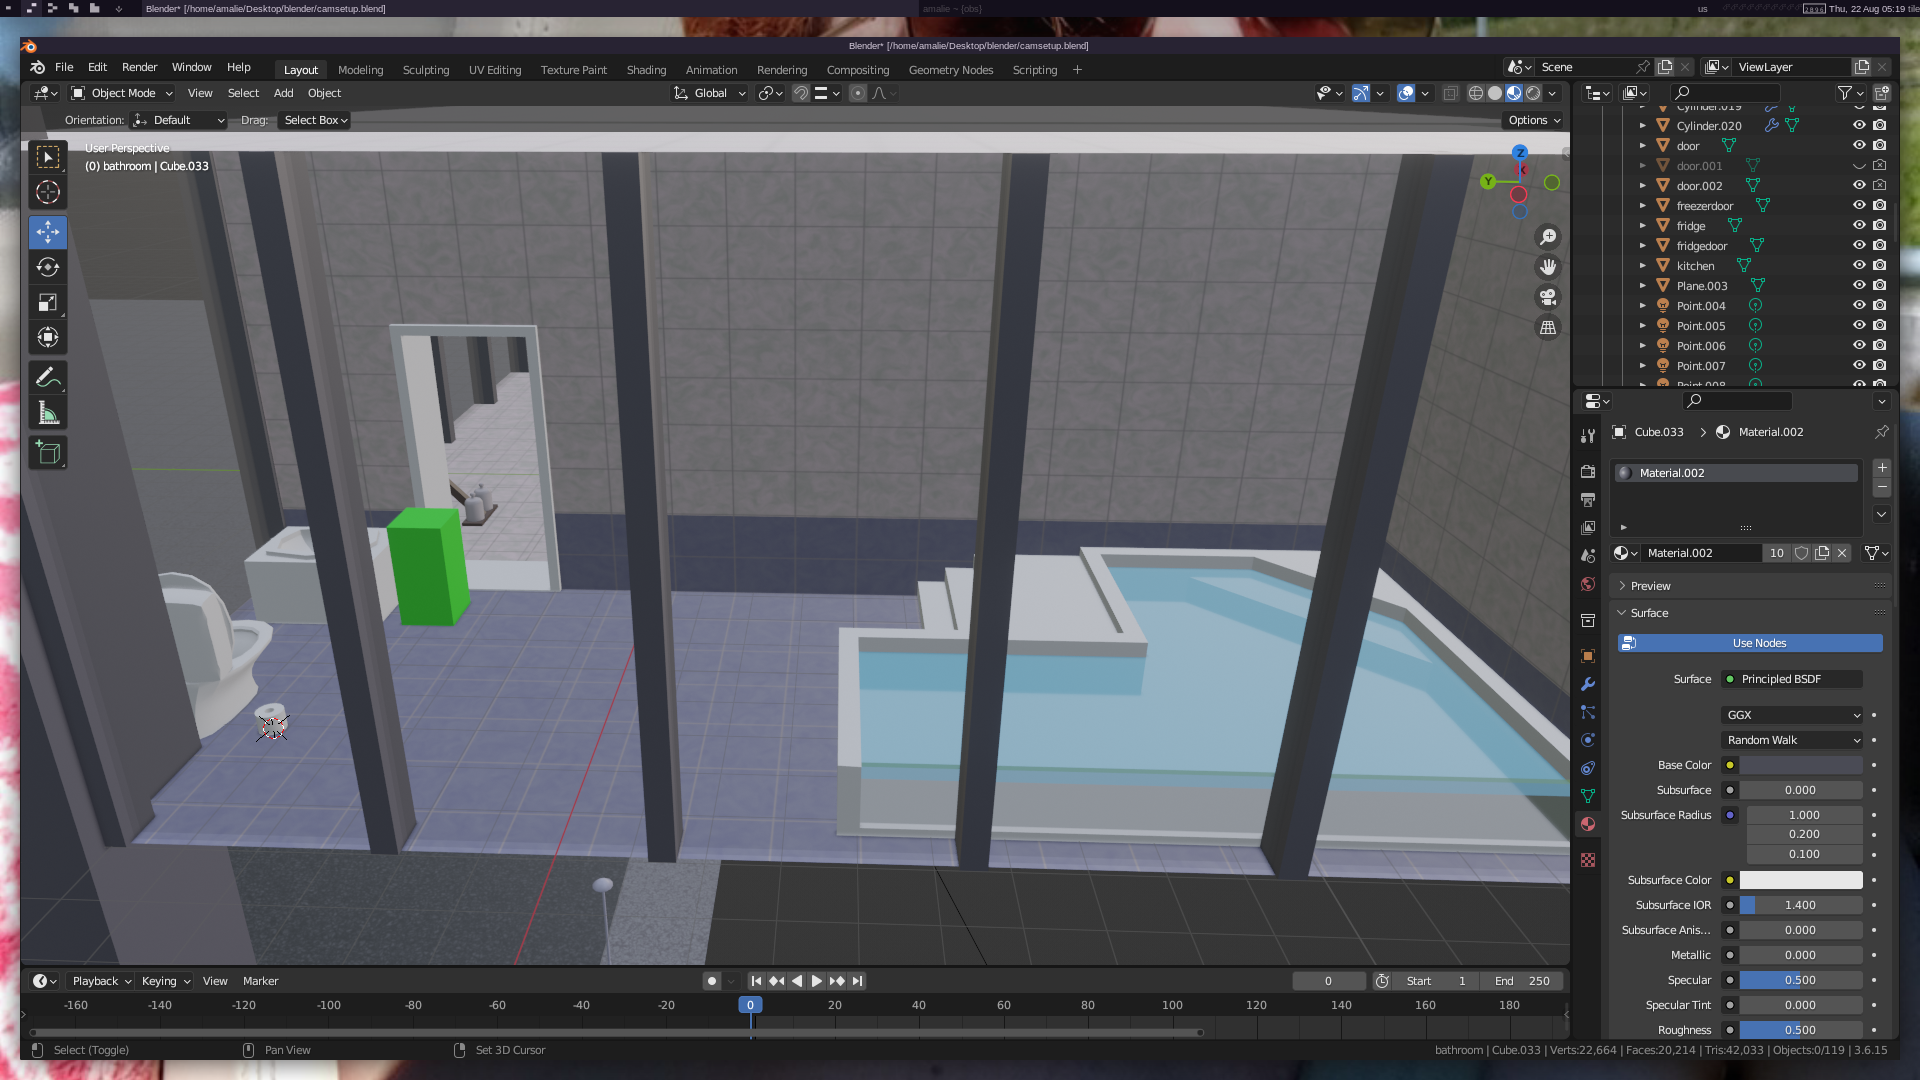Select the Scale tool
1920x1080 pixels.
(x=47, y=302)
